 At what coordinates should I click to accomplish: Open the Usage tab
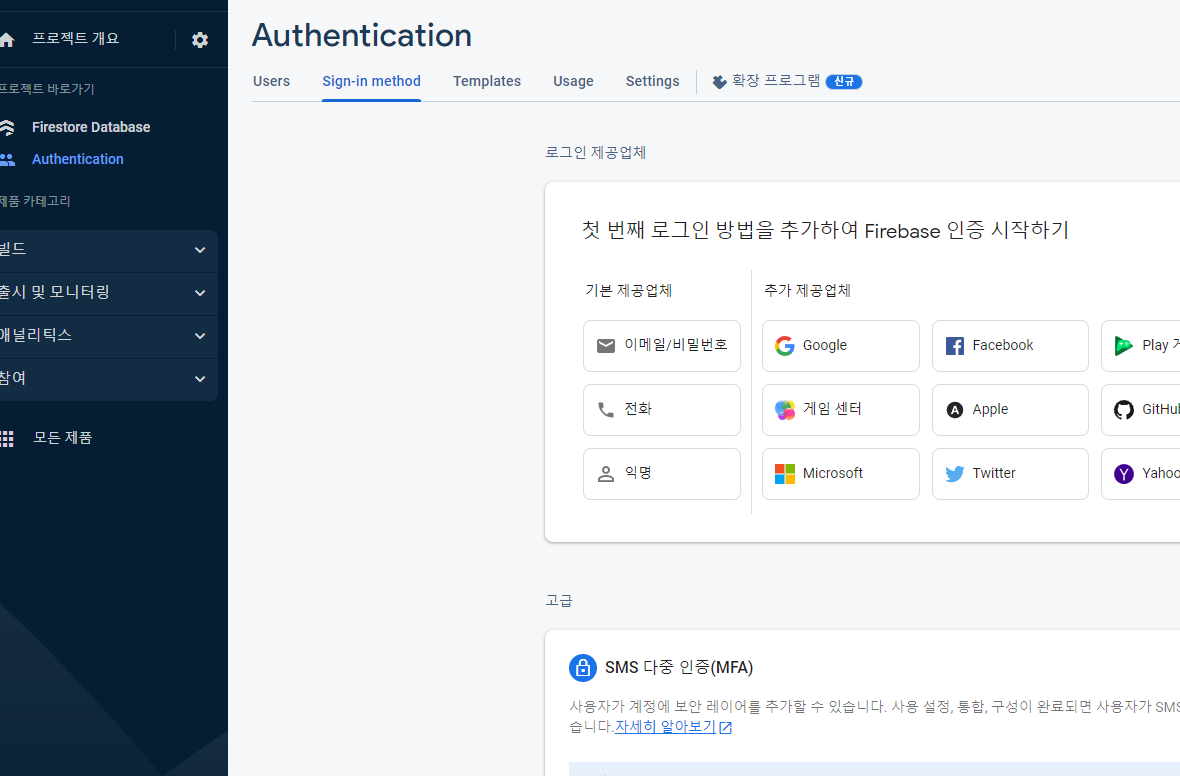pos(573,81)
